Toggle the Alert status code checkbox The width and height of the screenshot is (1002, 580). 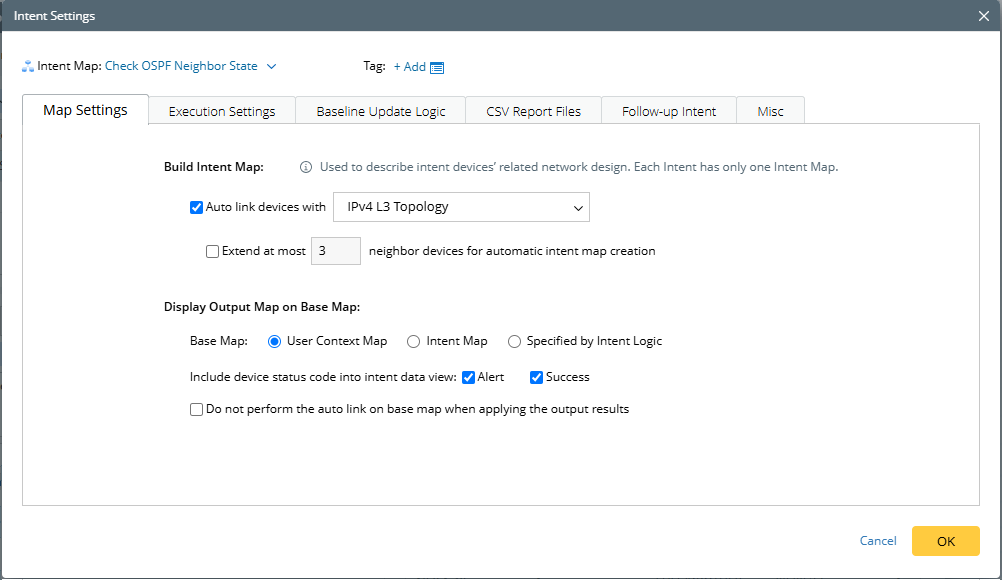469,378
